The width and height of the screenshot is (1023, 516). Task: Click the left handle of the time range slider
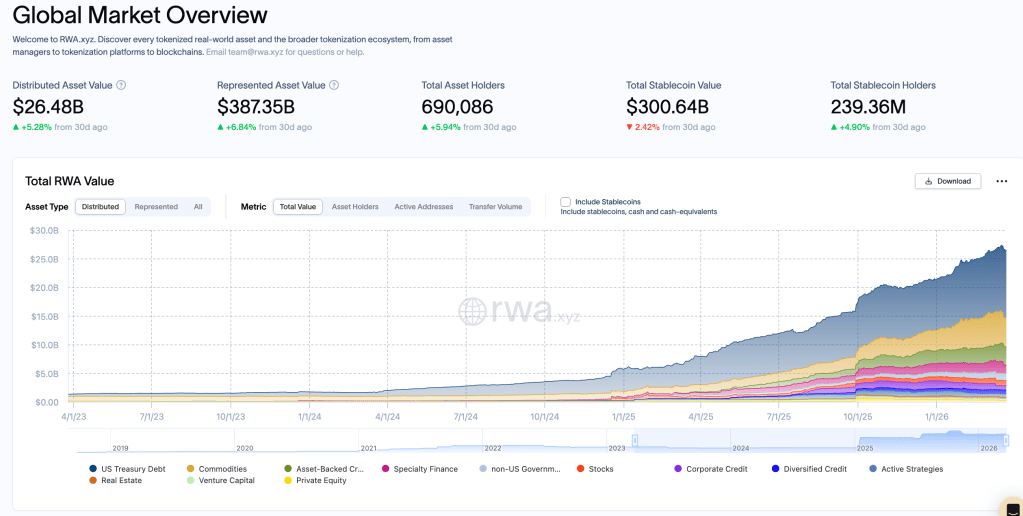click(634, 440)
